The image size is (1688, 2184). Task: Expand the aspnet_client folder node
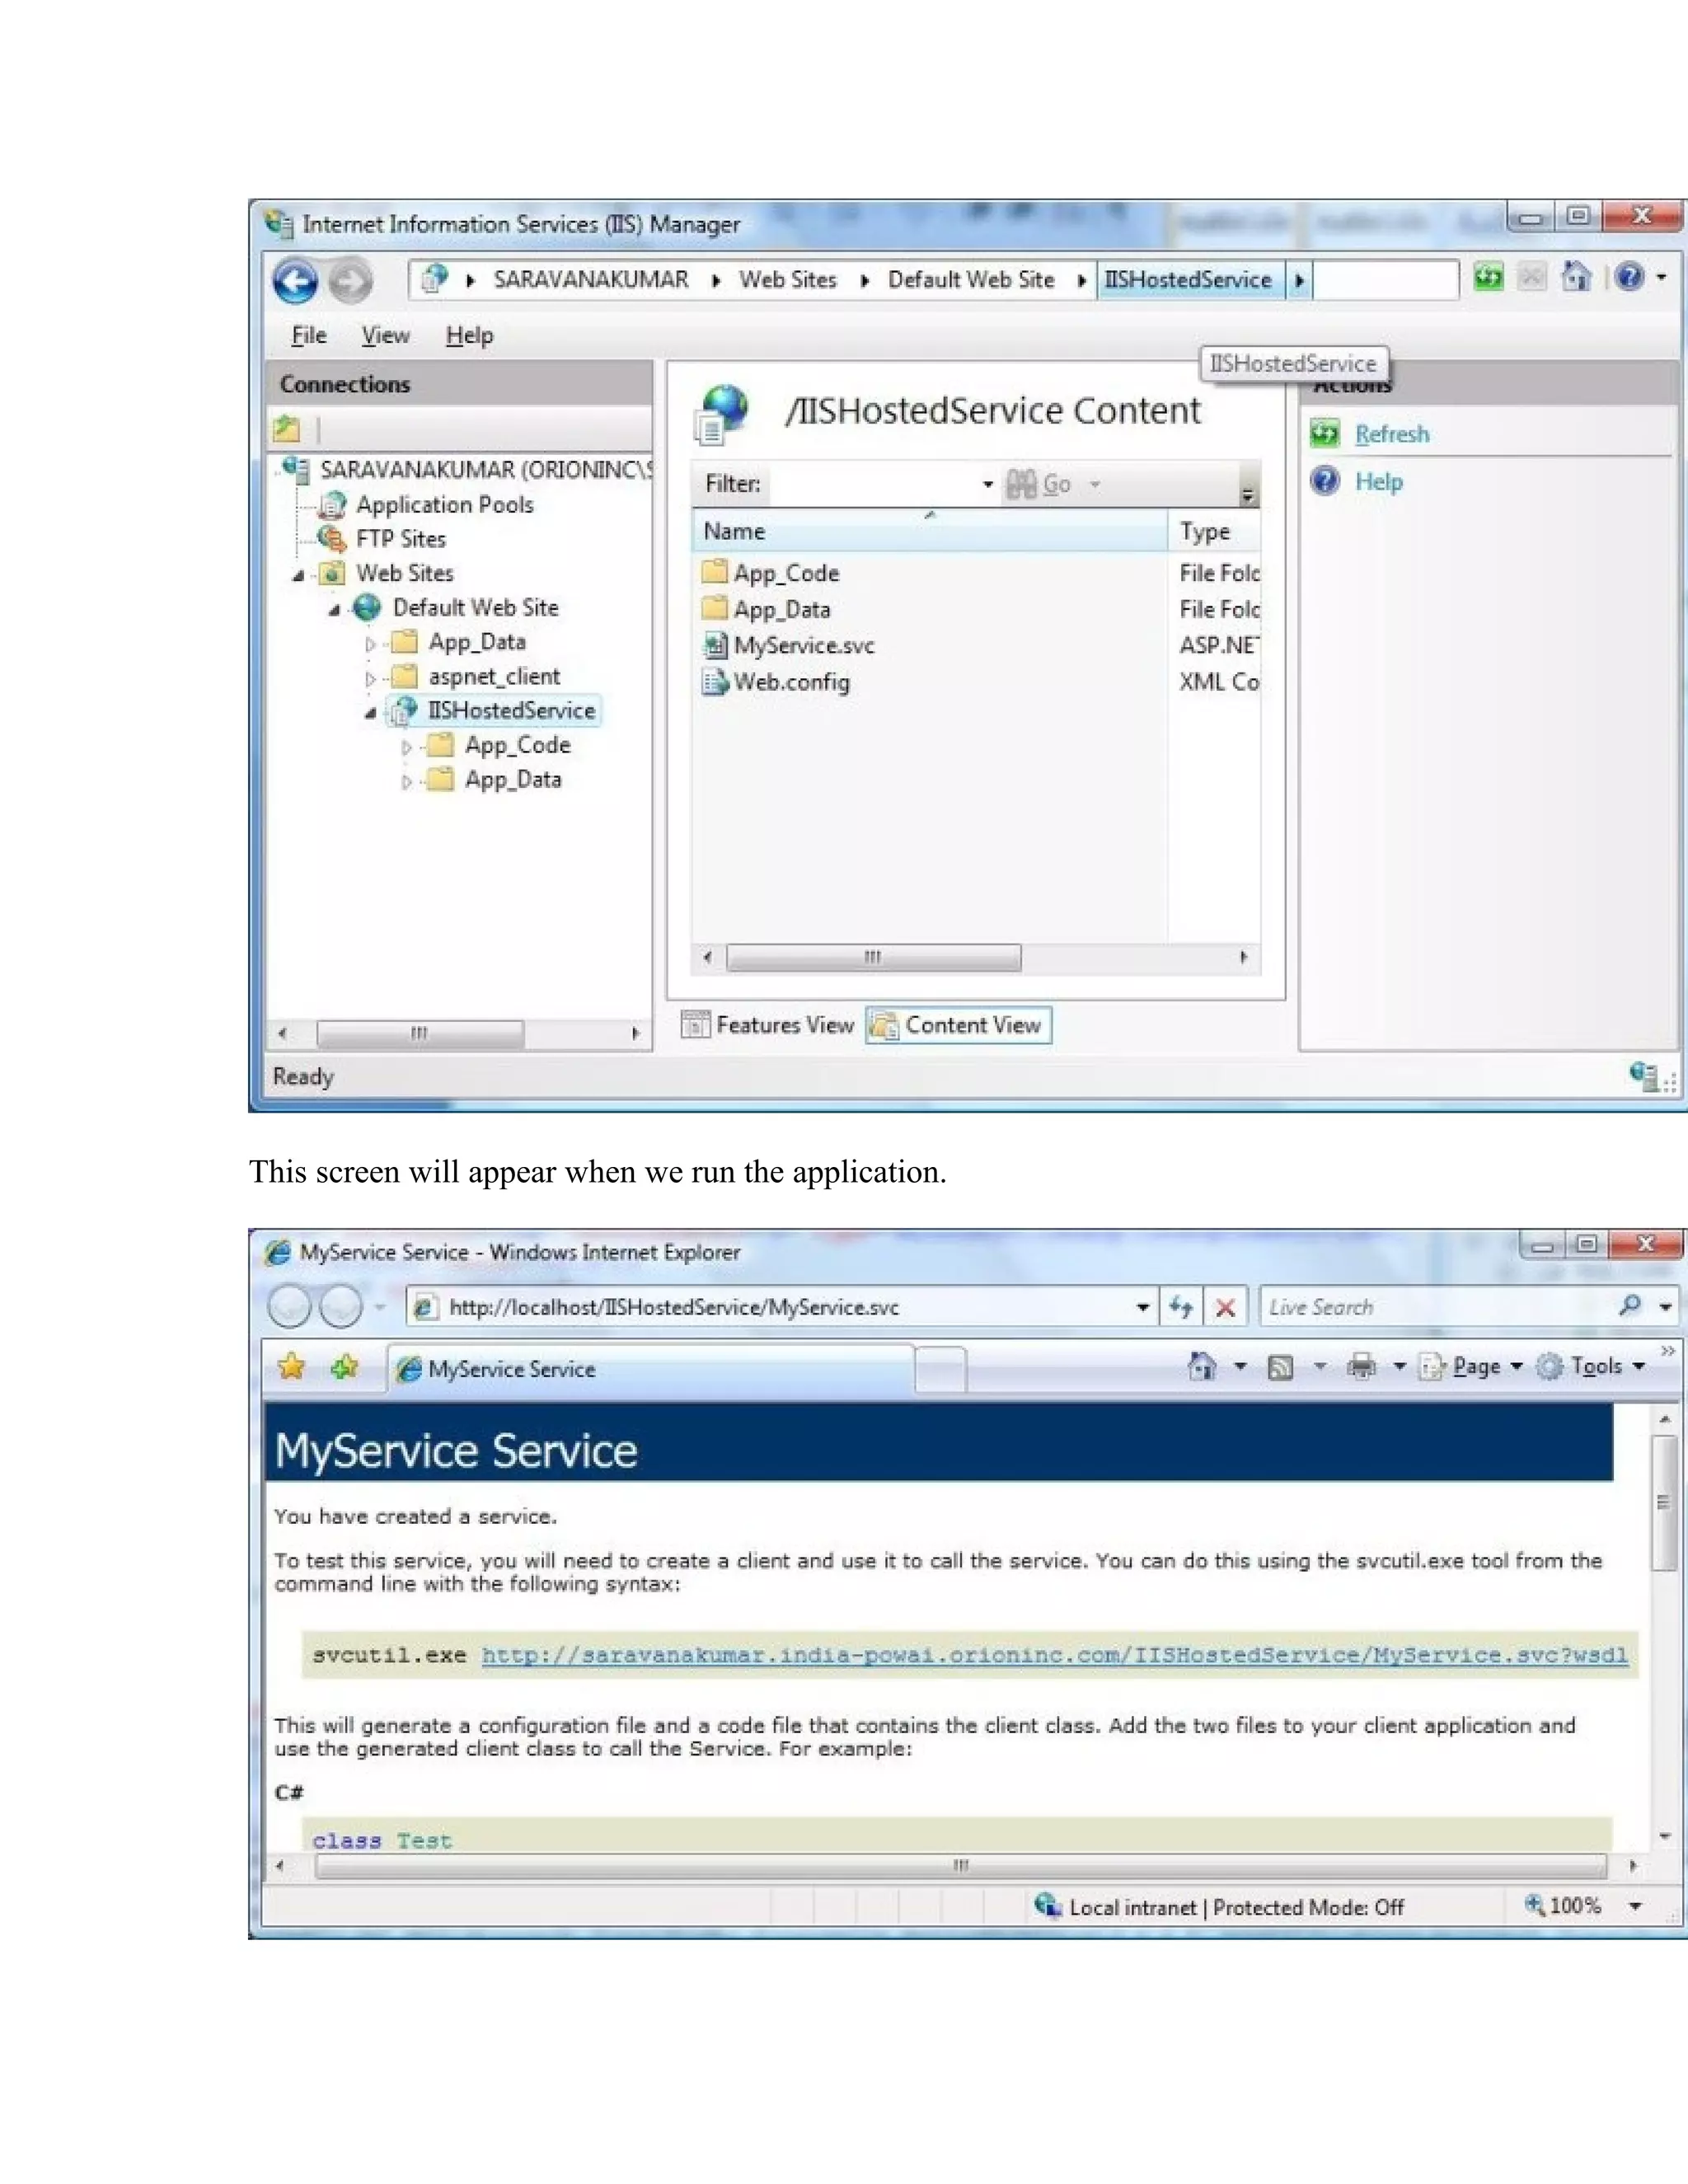(x=370, y=678)
